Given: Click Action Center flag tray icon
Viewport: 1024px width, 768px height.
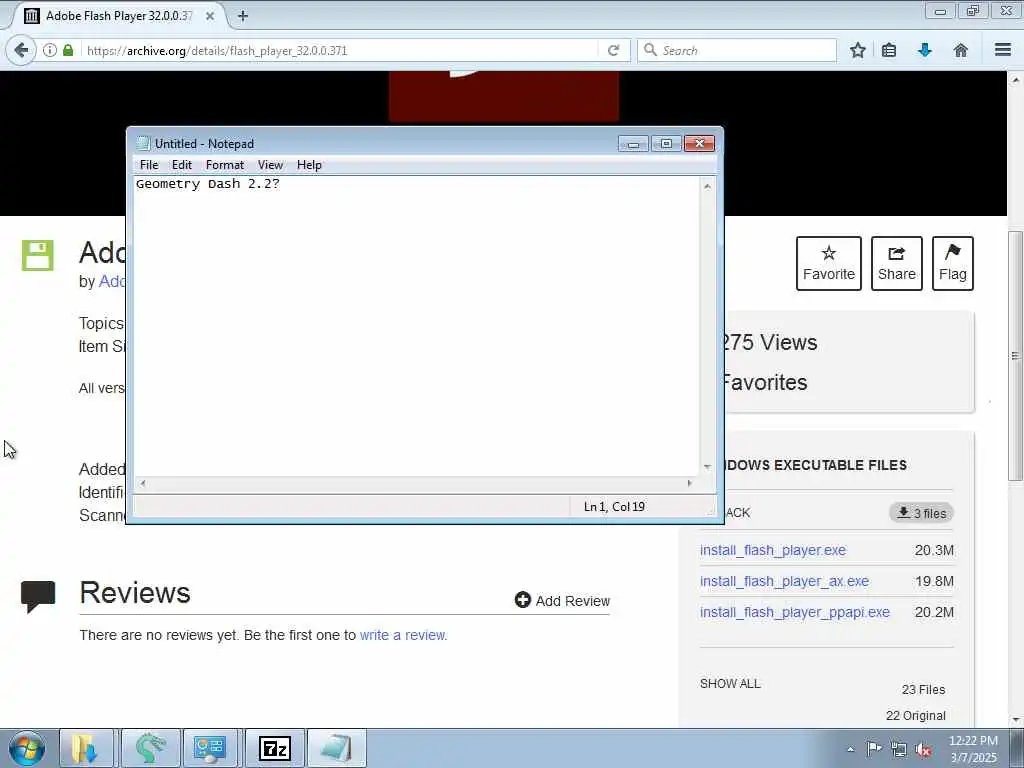Looking at the screenshot, I should (x=874, y=748).
